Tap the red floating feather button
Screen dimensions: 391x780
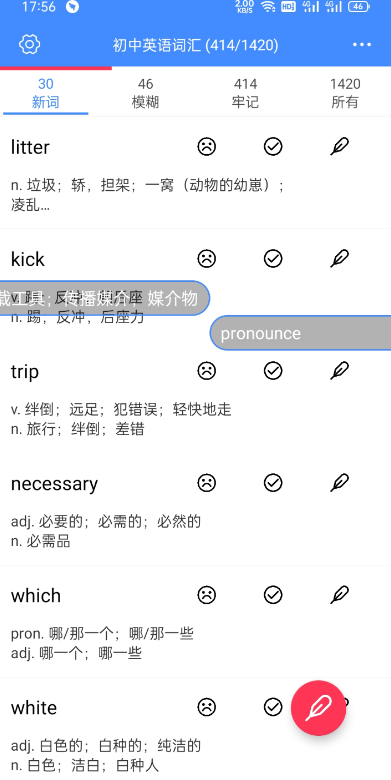click(x=318, y=708)
